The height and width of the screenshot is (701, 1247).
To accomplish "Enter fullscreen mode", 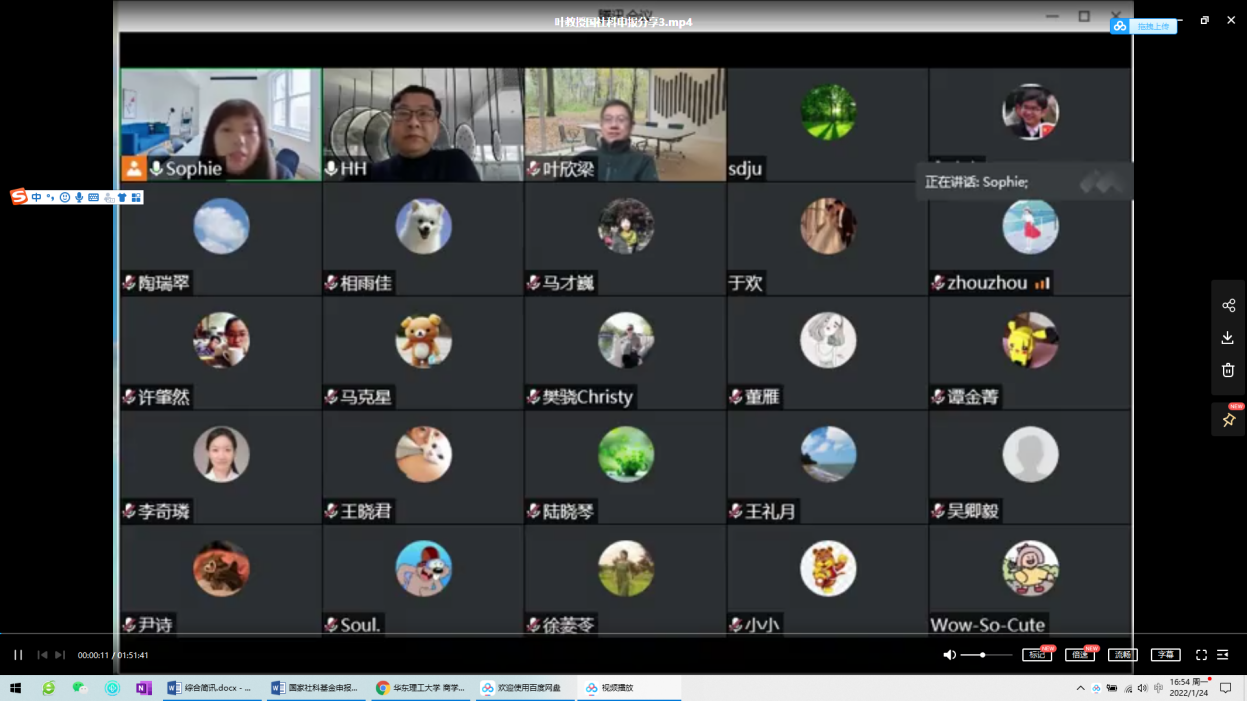I will click(1202, 655).
